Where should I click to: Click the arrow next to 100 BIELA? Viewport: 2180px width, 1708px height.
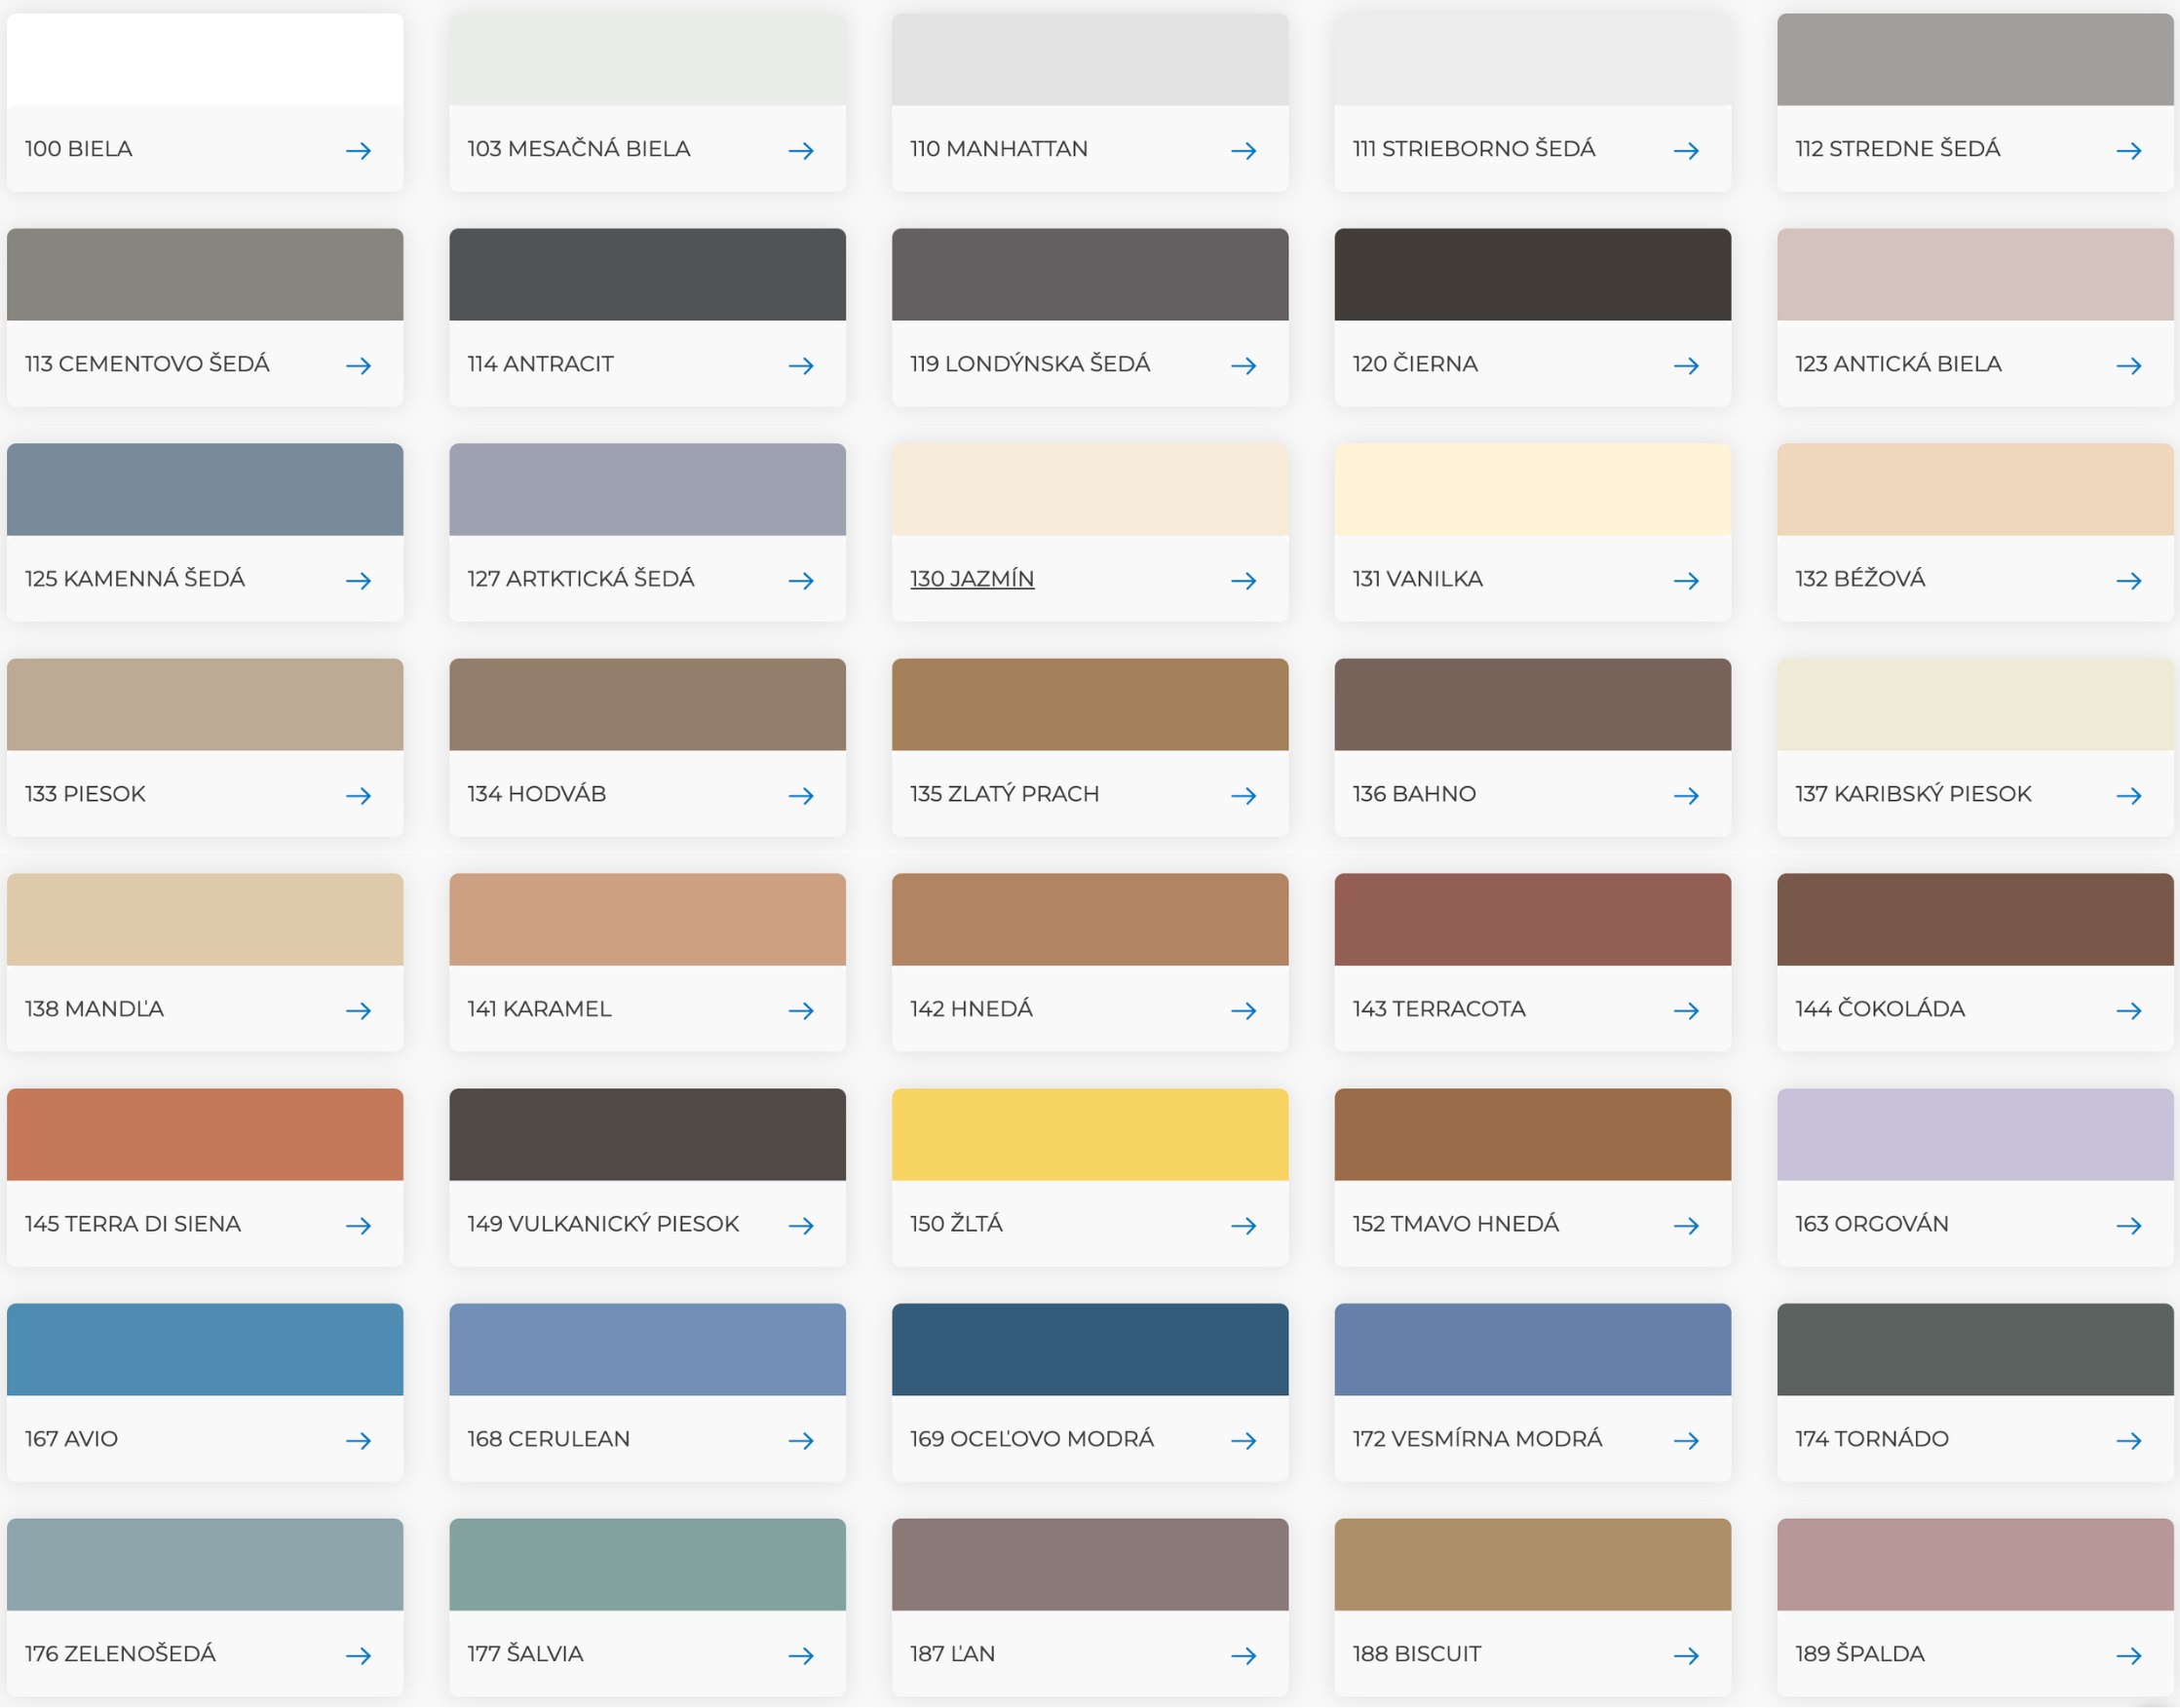point(359,150)
